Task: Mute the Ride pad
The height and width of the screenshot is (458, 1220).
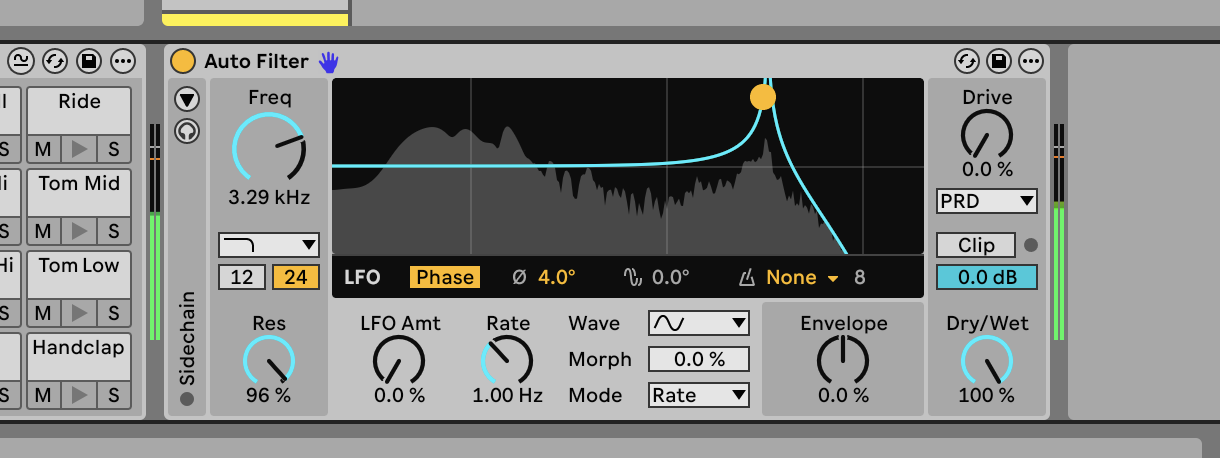Action: pos(42,149)
